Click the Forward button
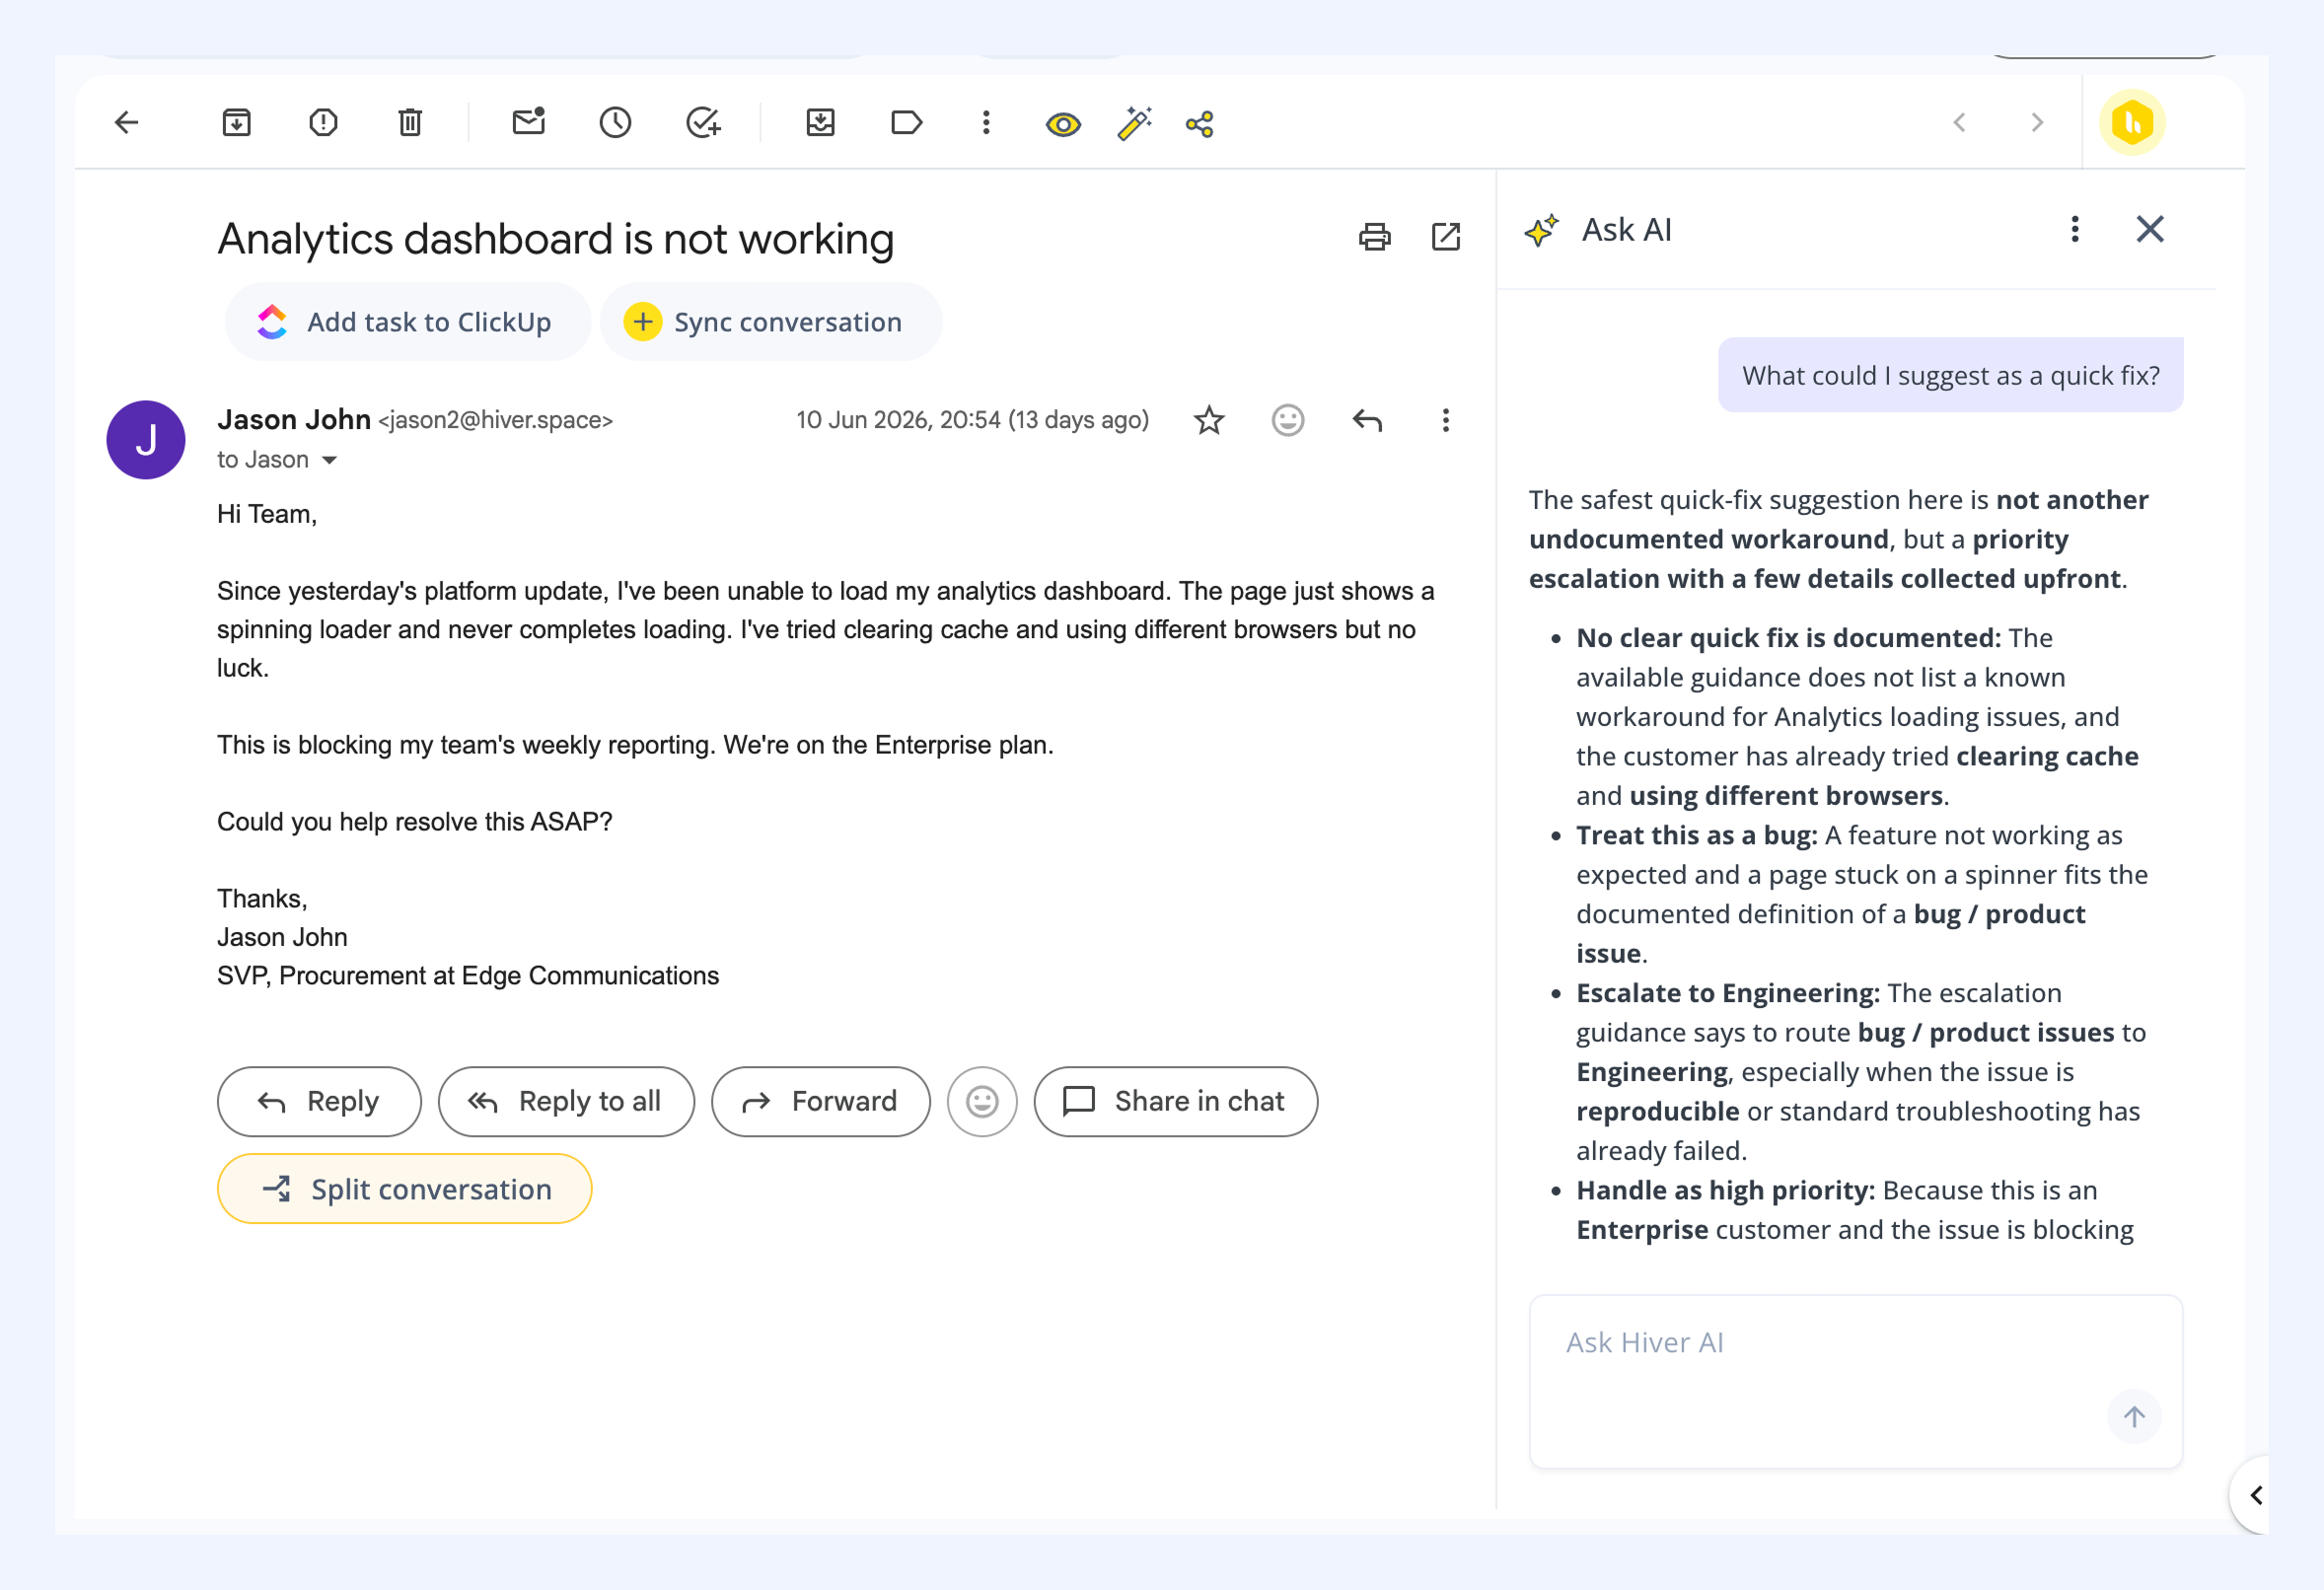This screenshot has width=2324, height=1590. (x=820, y=1101)
